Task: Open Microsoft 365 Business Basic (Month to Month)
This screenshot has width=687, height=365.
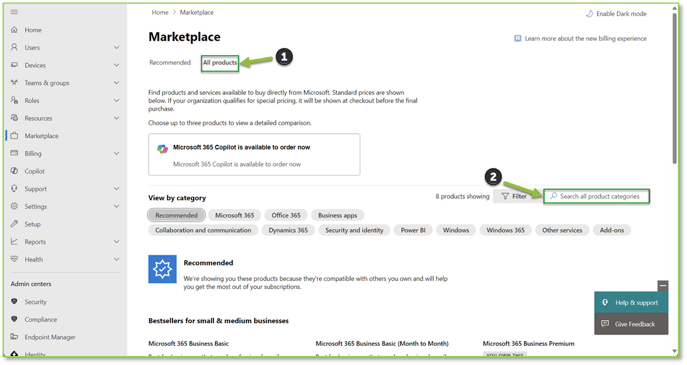Action: 382,344
